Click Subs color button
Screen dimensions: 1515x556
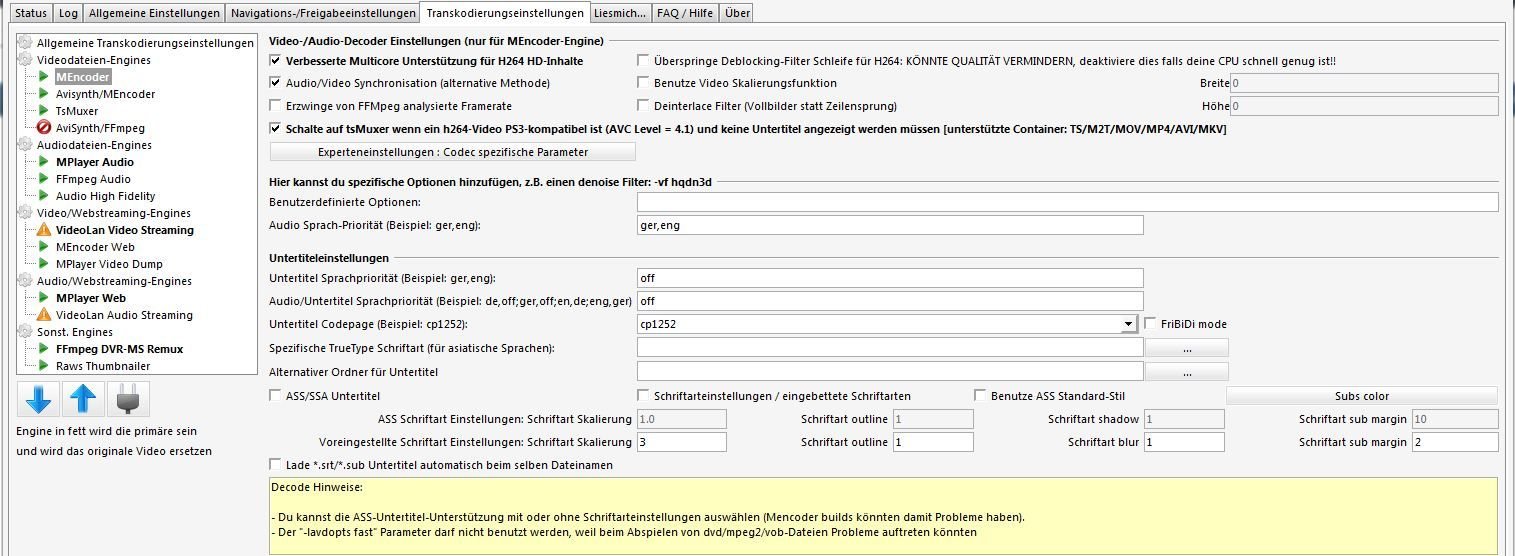[1362, 396]
